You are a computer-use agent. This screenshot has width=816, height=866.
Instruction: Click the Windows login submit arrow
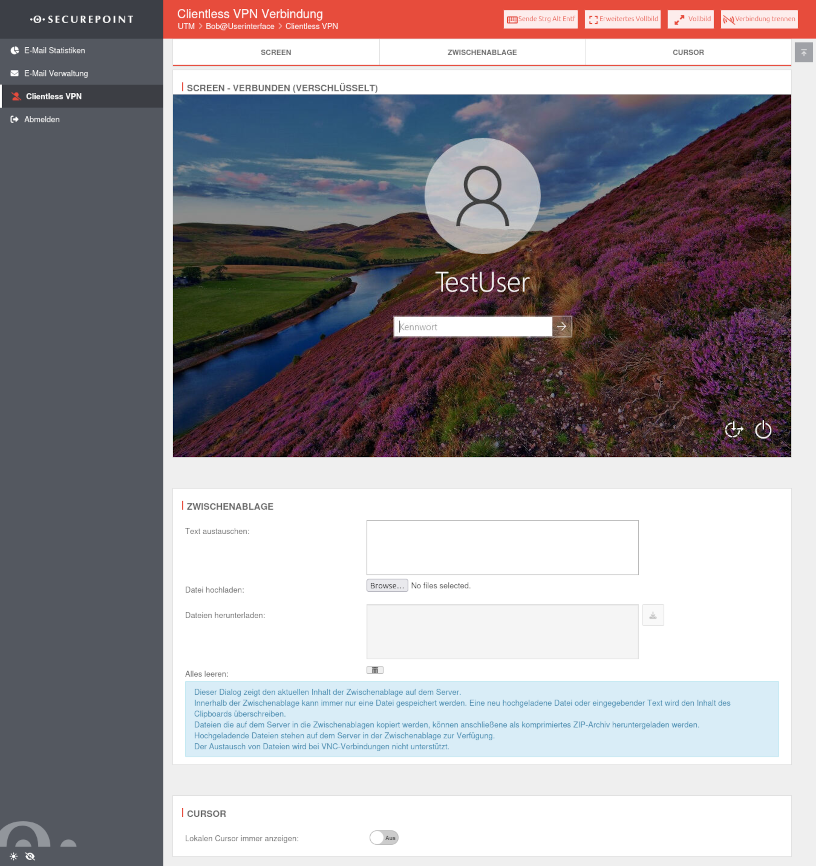(x=562, y=326)
